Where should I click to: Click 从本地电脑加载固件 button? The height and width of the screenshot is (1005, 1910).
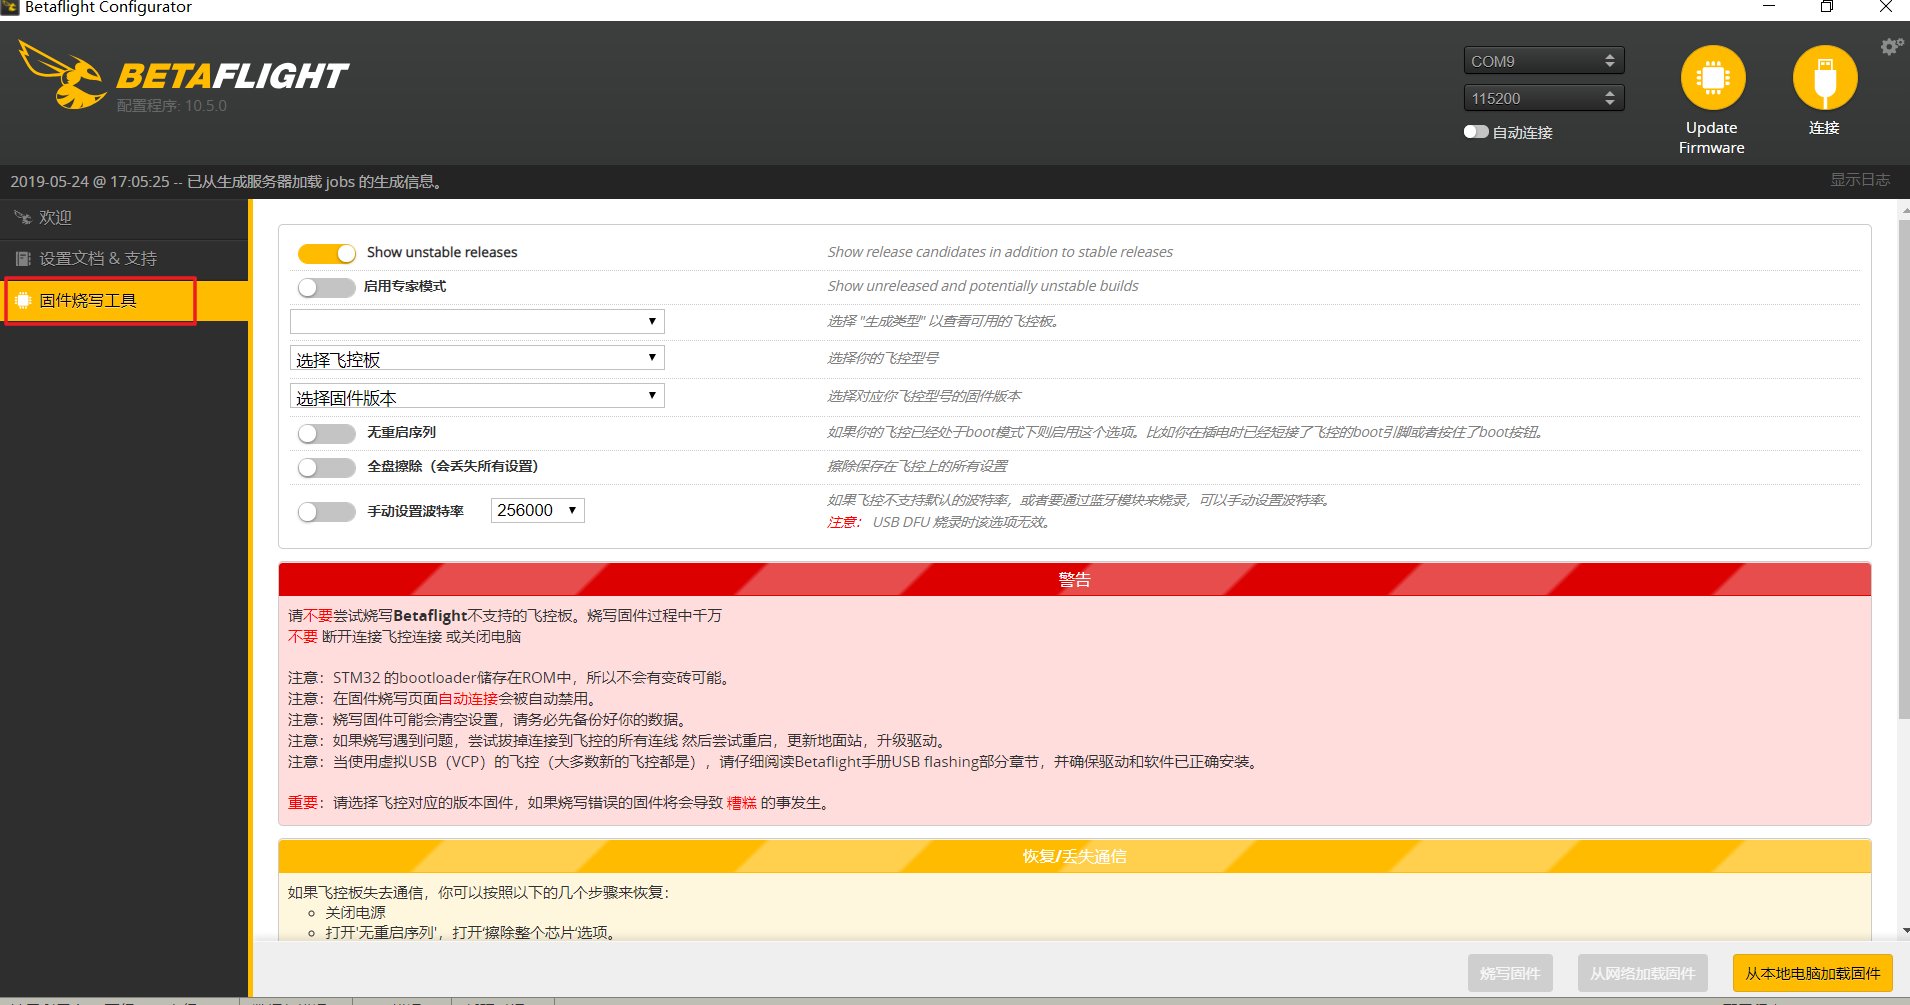tap(1811, 972)
